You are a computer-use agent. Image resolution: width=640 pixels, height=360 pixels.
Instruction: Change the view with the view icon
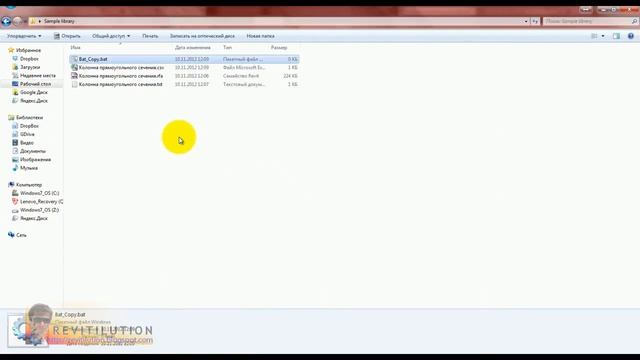click(594, 36)
